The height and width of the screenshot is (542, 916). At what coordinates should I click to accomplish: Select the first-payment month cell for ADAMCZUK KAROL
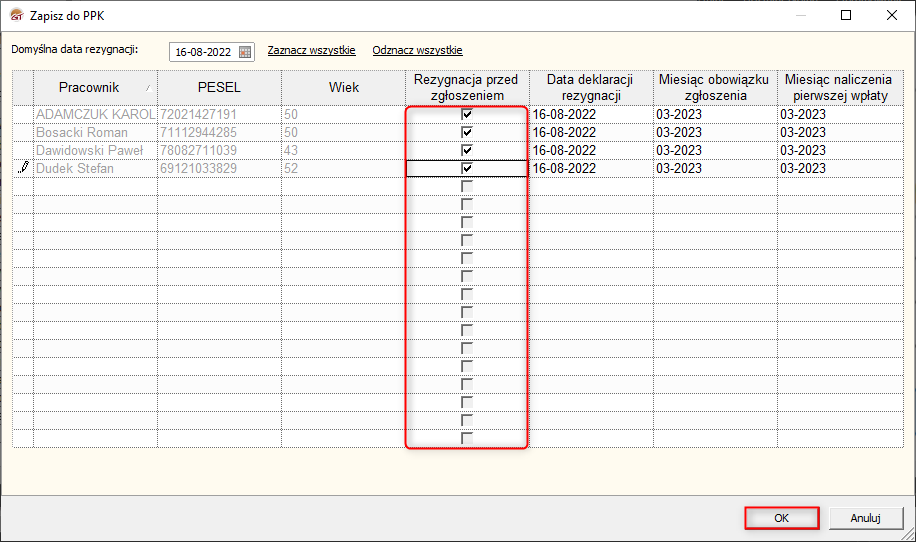point(840,114)
